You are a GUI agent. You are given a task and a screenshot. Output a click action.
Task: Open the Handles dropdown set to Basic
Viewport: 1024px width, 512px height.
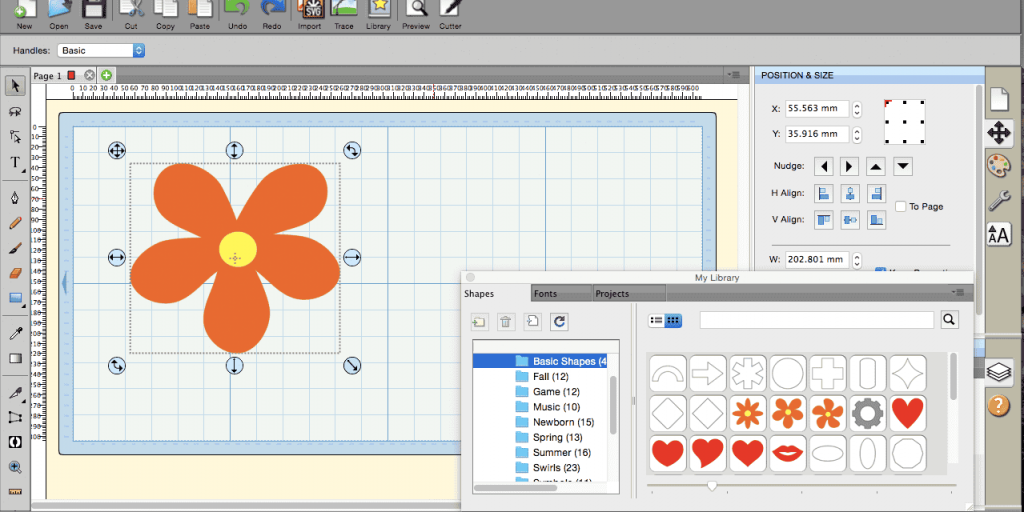[x=101, y=50]
